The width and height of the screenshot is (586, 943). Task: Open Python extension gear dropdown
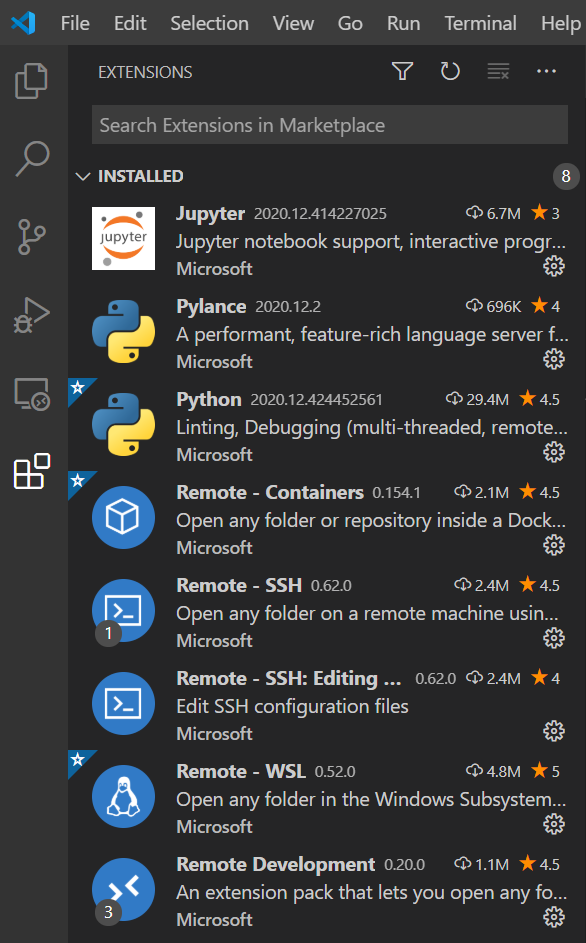[x=554, y=452]
